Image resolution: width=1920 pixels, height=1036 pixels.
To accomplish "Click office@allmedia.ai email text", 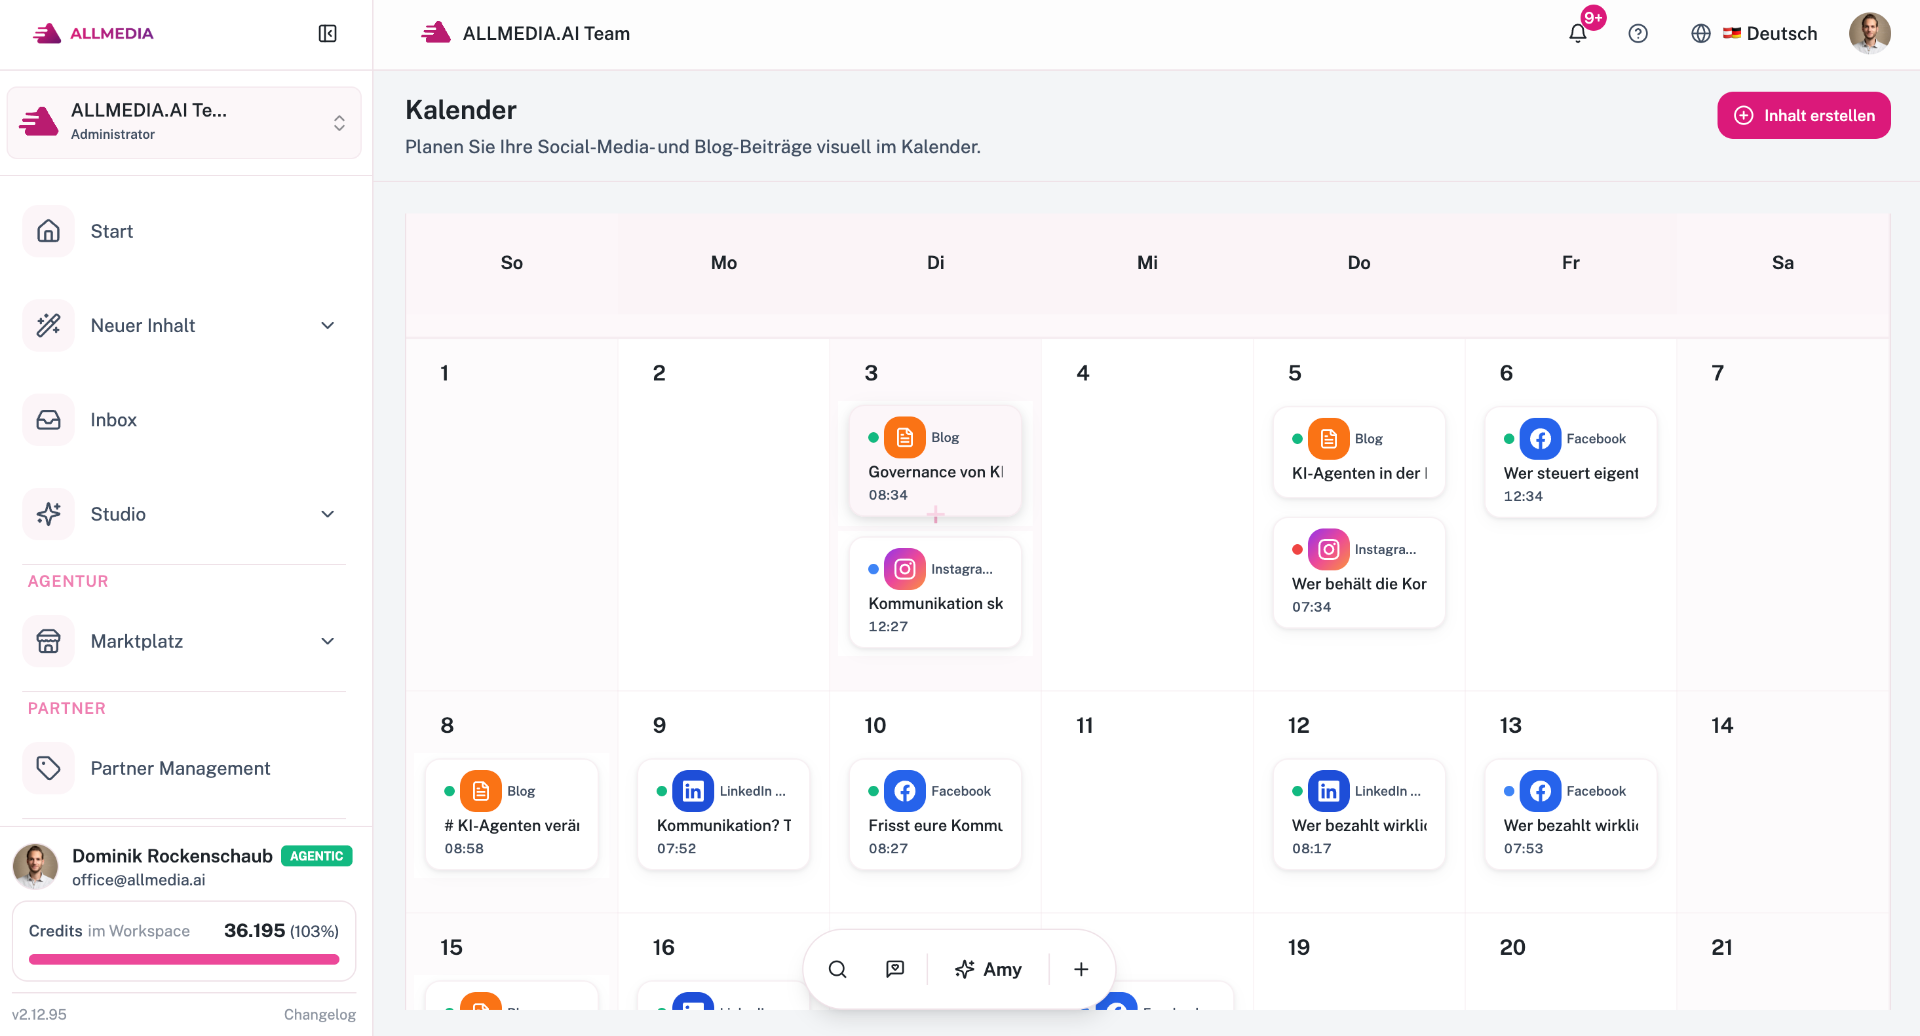I will tap(139, 880).
